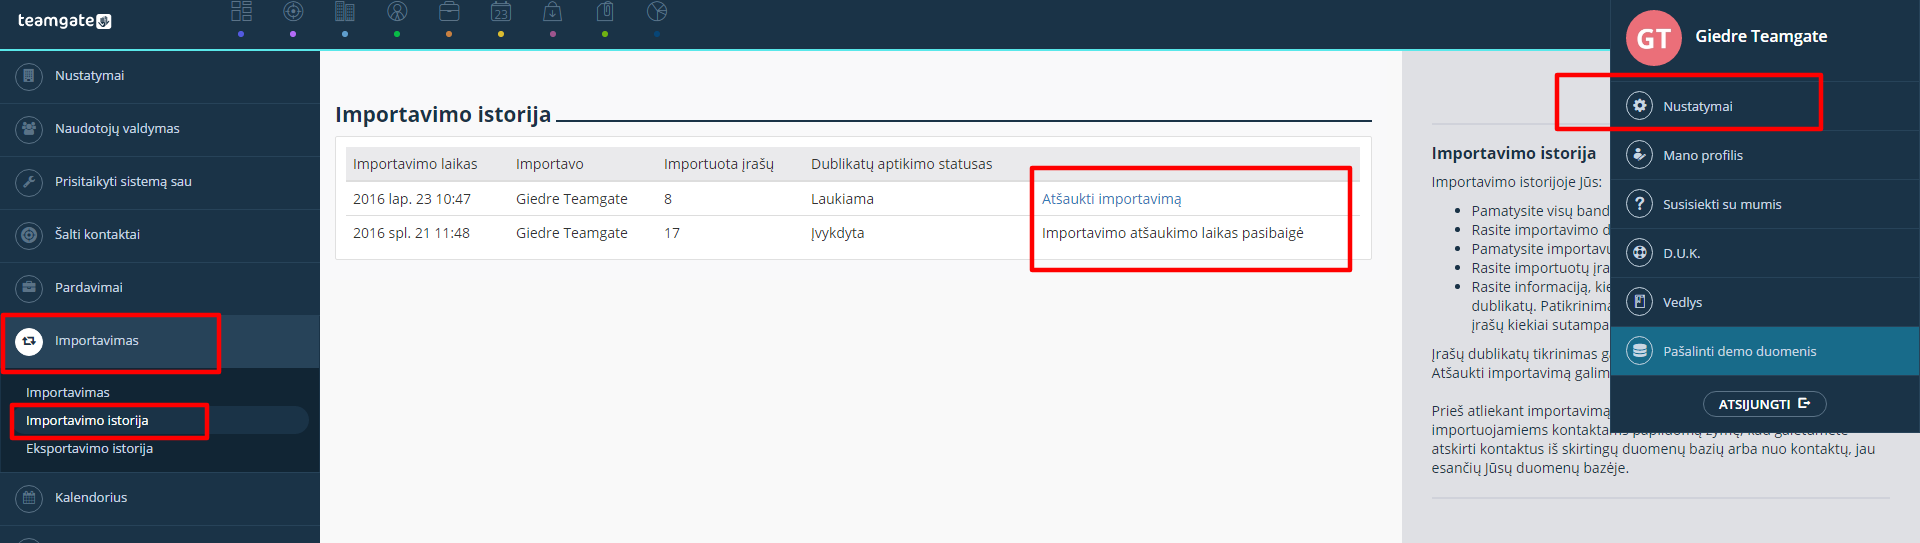
Task: Click the Importavimo laikas column header
Action: click(415, 164)
